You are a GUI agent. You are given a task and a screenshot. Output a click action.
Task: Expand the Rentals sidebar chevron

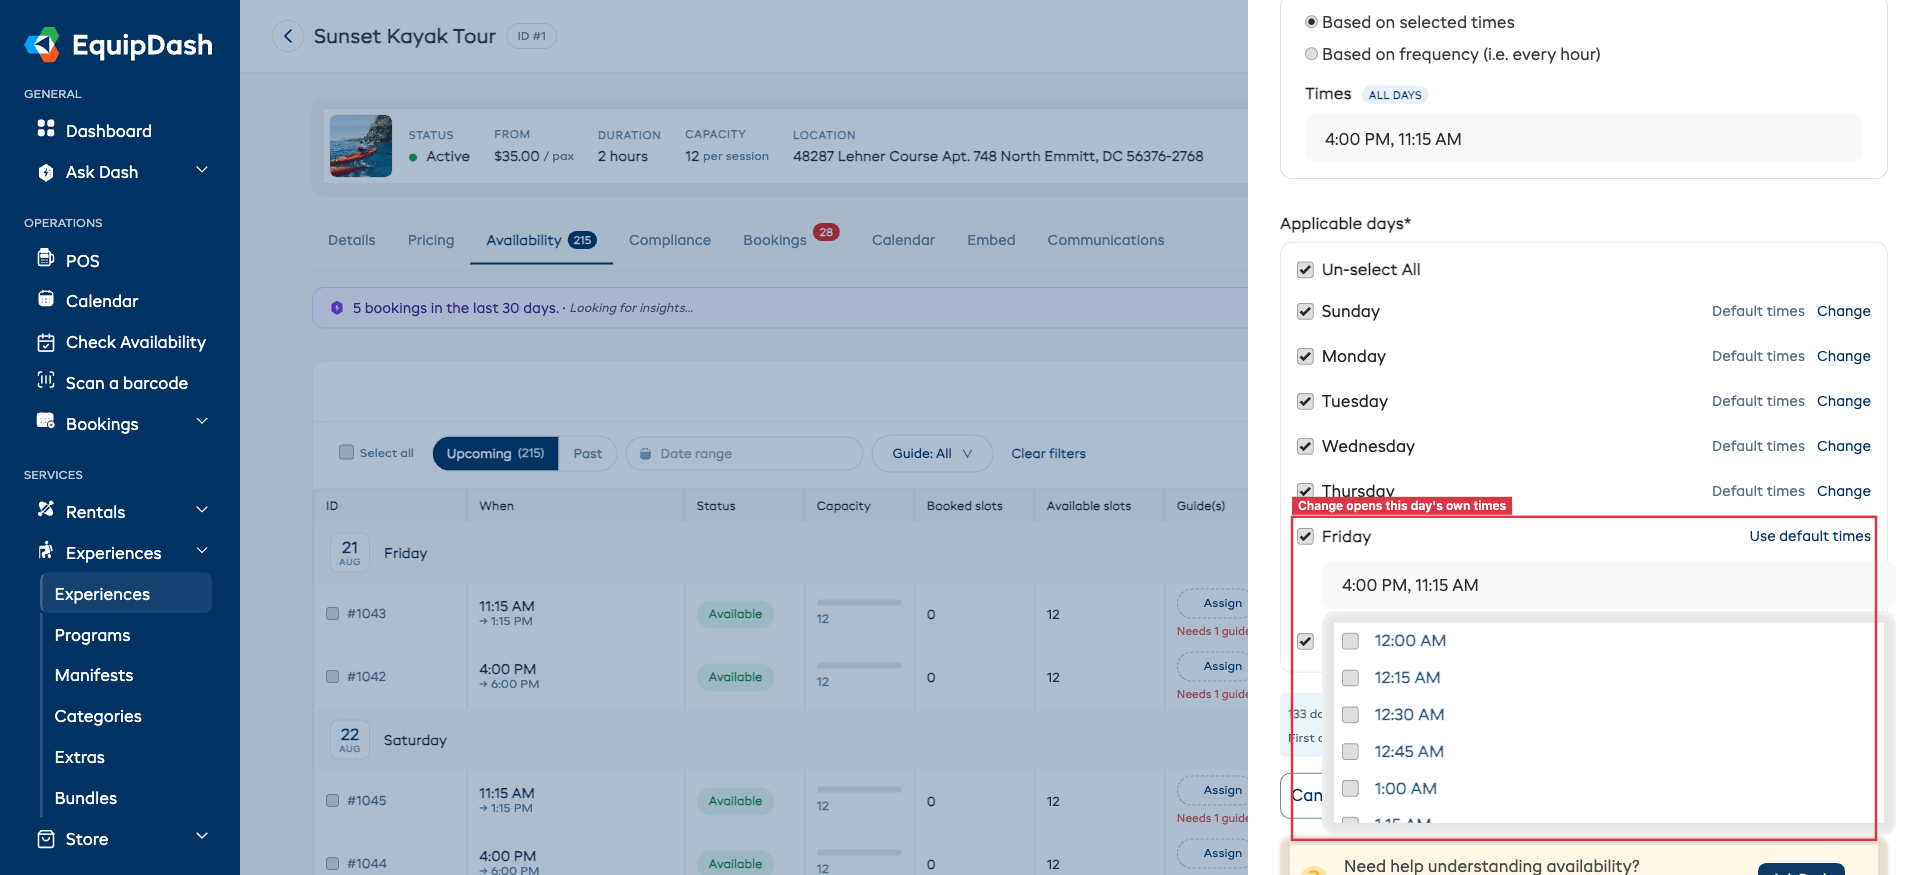click(x=202, y=509)
